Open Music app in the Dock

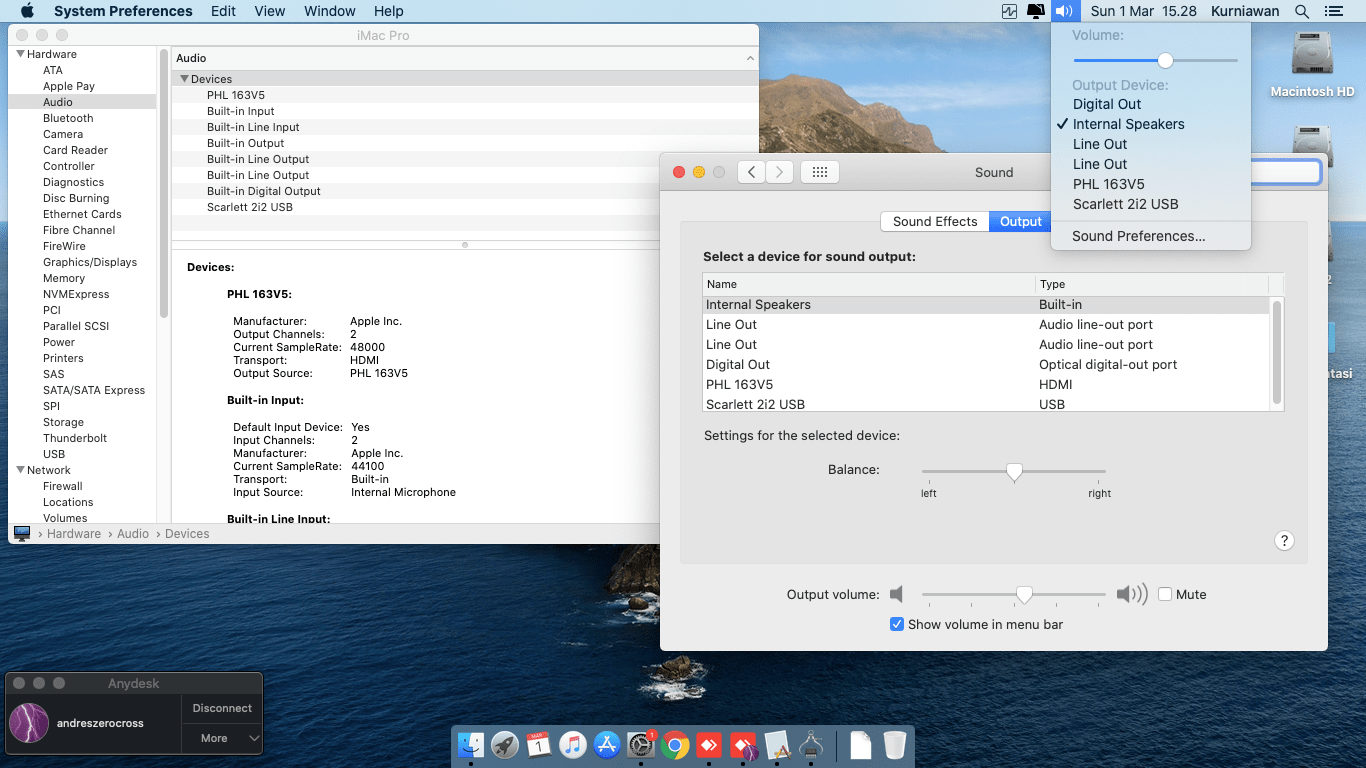click(573, 745)
